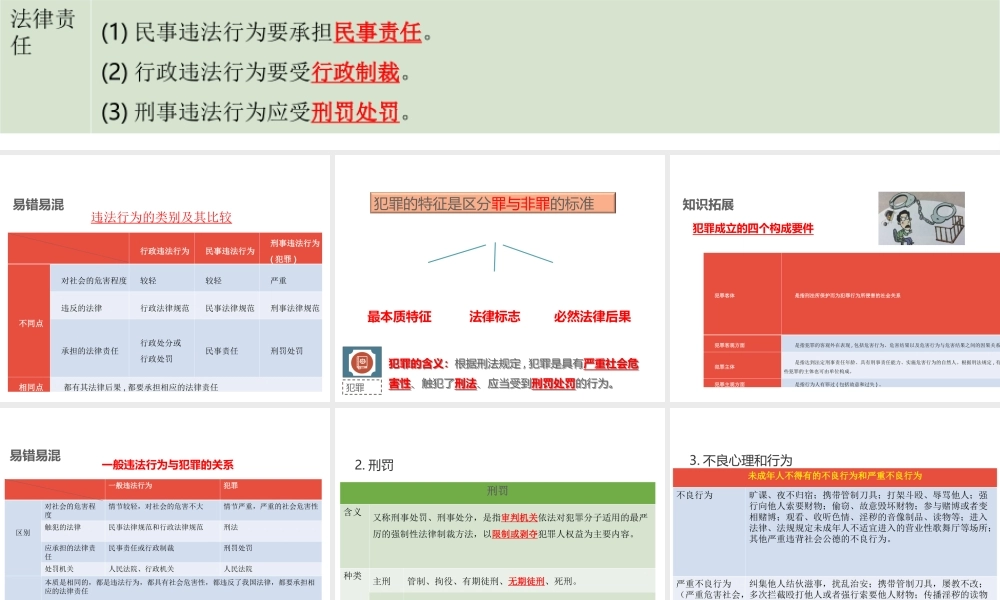1000x600 pixels.
Task: Open the 3. 不良心理和行为 slide thumbnail
Action: (835, 504)
